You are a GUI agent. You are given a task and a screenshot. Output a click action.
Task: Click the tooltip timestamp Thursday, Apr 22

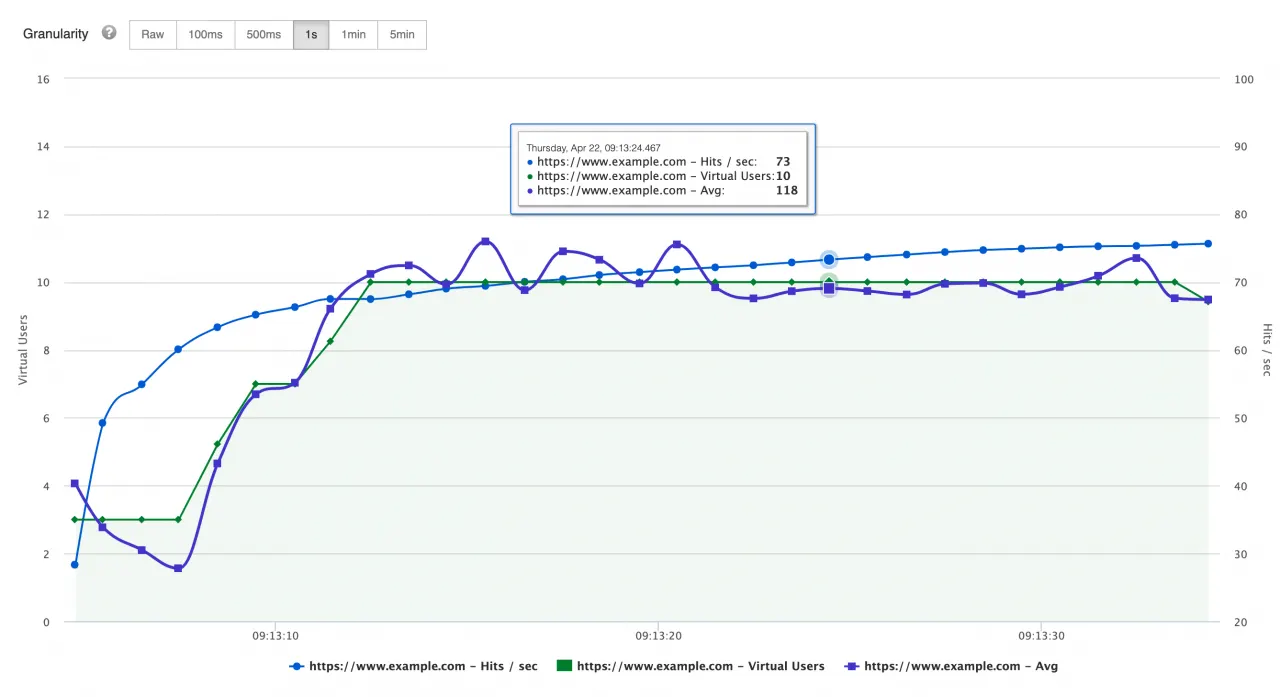pyautogui.click(x=594, y=148)
